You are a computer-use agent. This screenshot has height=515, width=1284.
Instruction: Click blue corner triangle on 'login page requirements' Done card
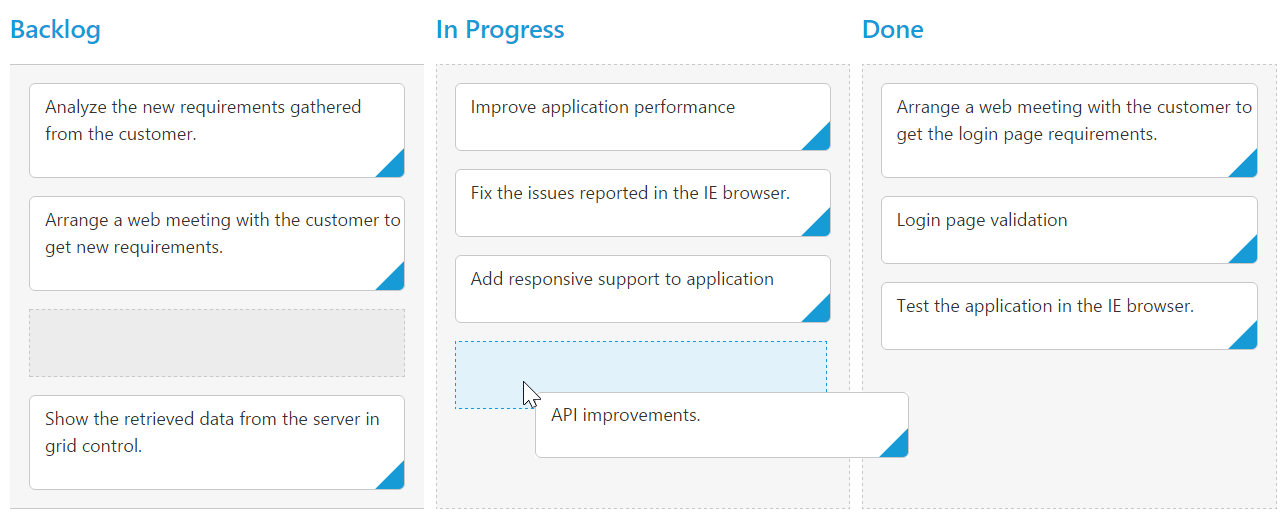[x=1247, y=168]
